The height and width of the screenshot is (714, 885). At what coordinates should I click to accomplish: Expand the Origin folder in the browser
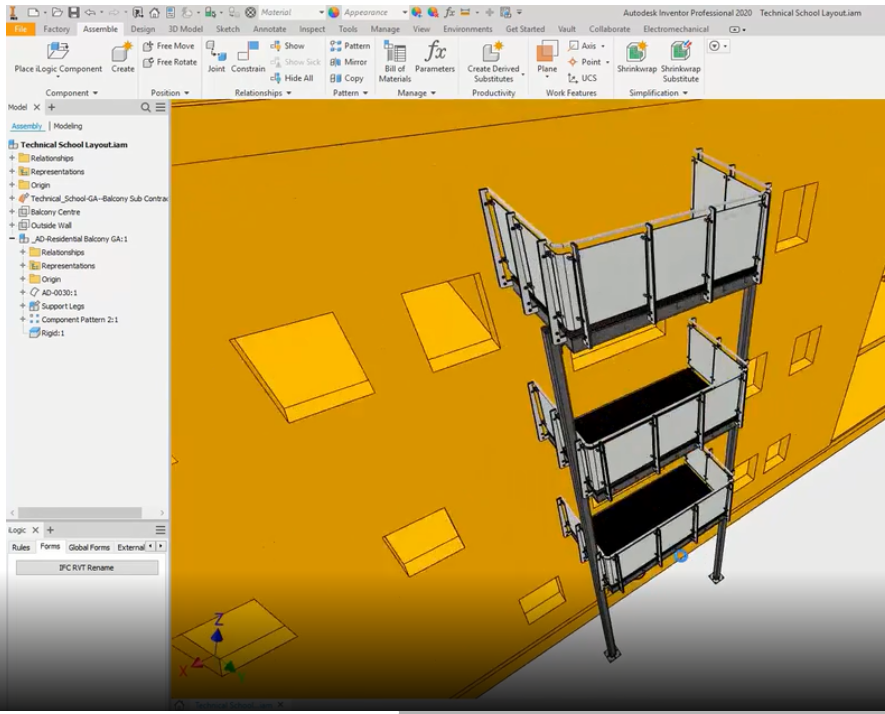[x=14, y=184]
